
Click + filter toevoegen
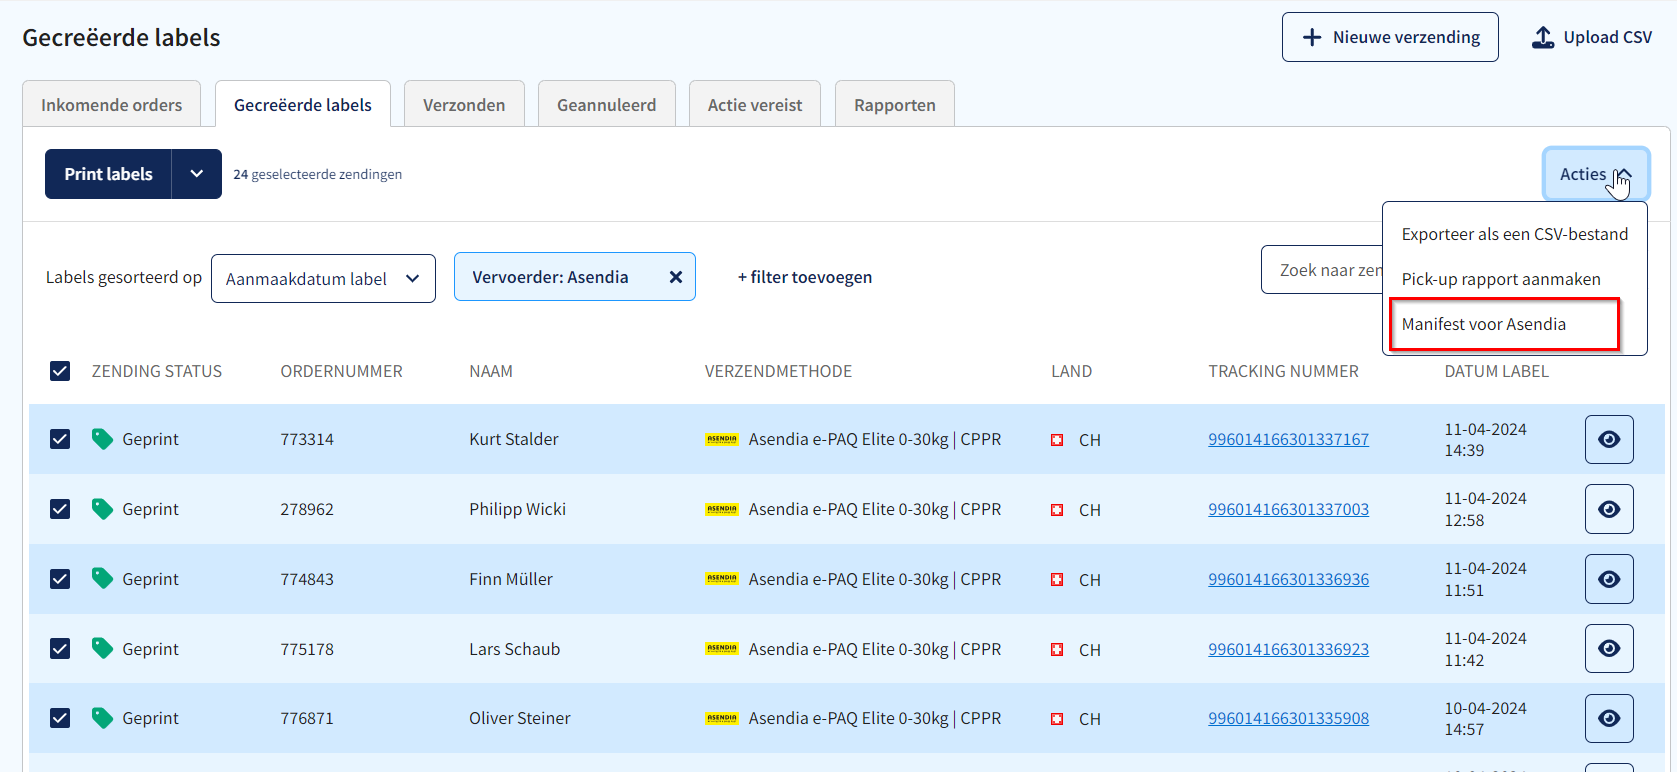click(x=805, y=277)
